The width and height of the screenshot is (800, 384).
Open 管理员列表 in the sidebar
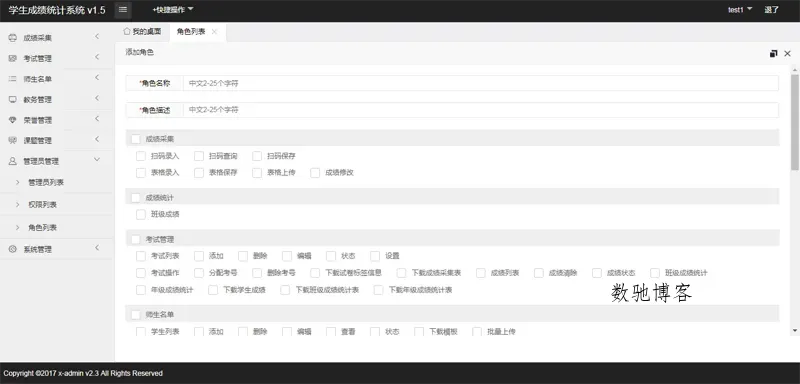(46, 183)
